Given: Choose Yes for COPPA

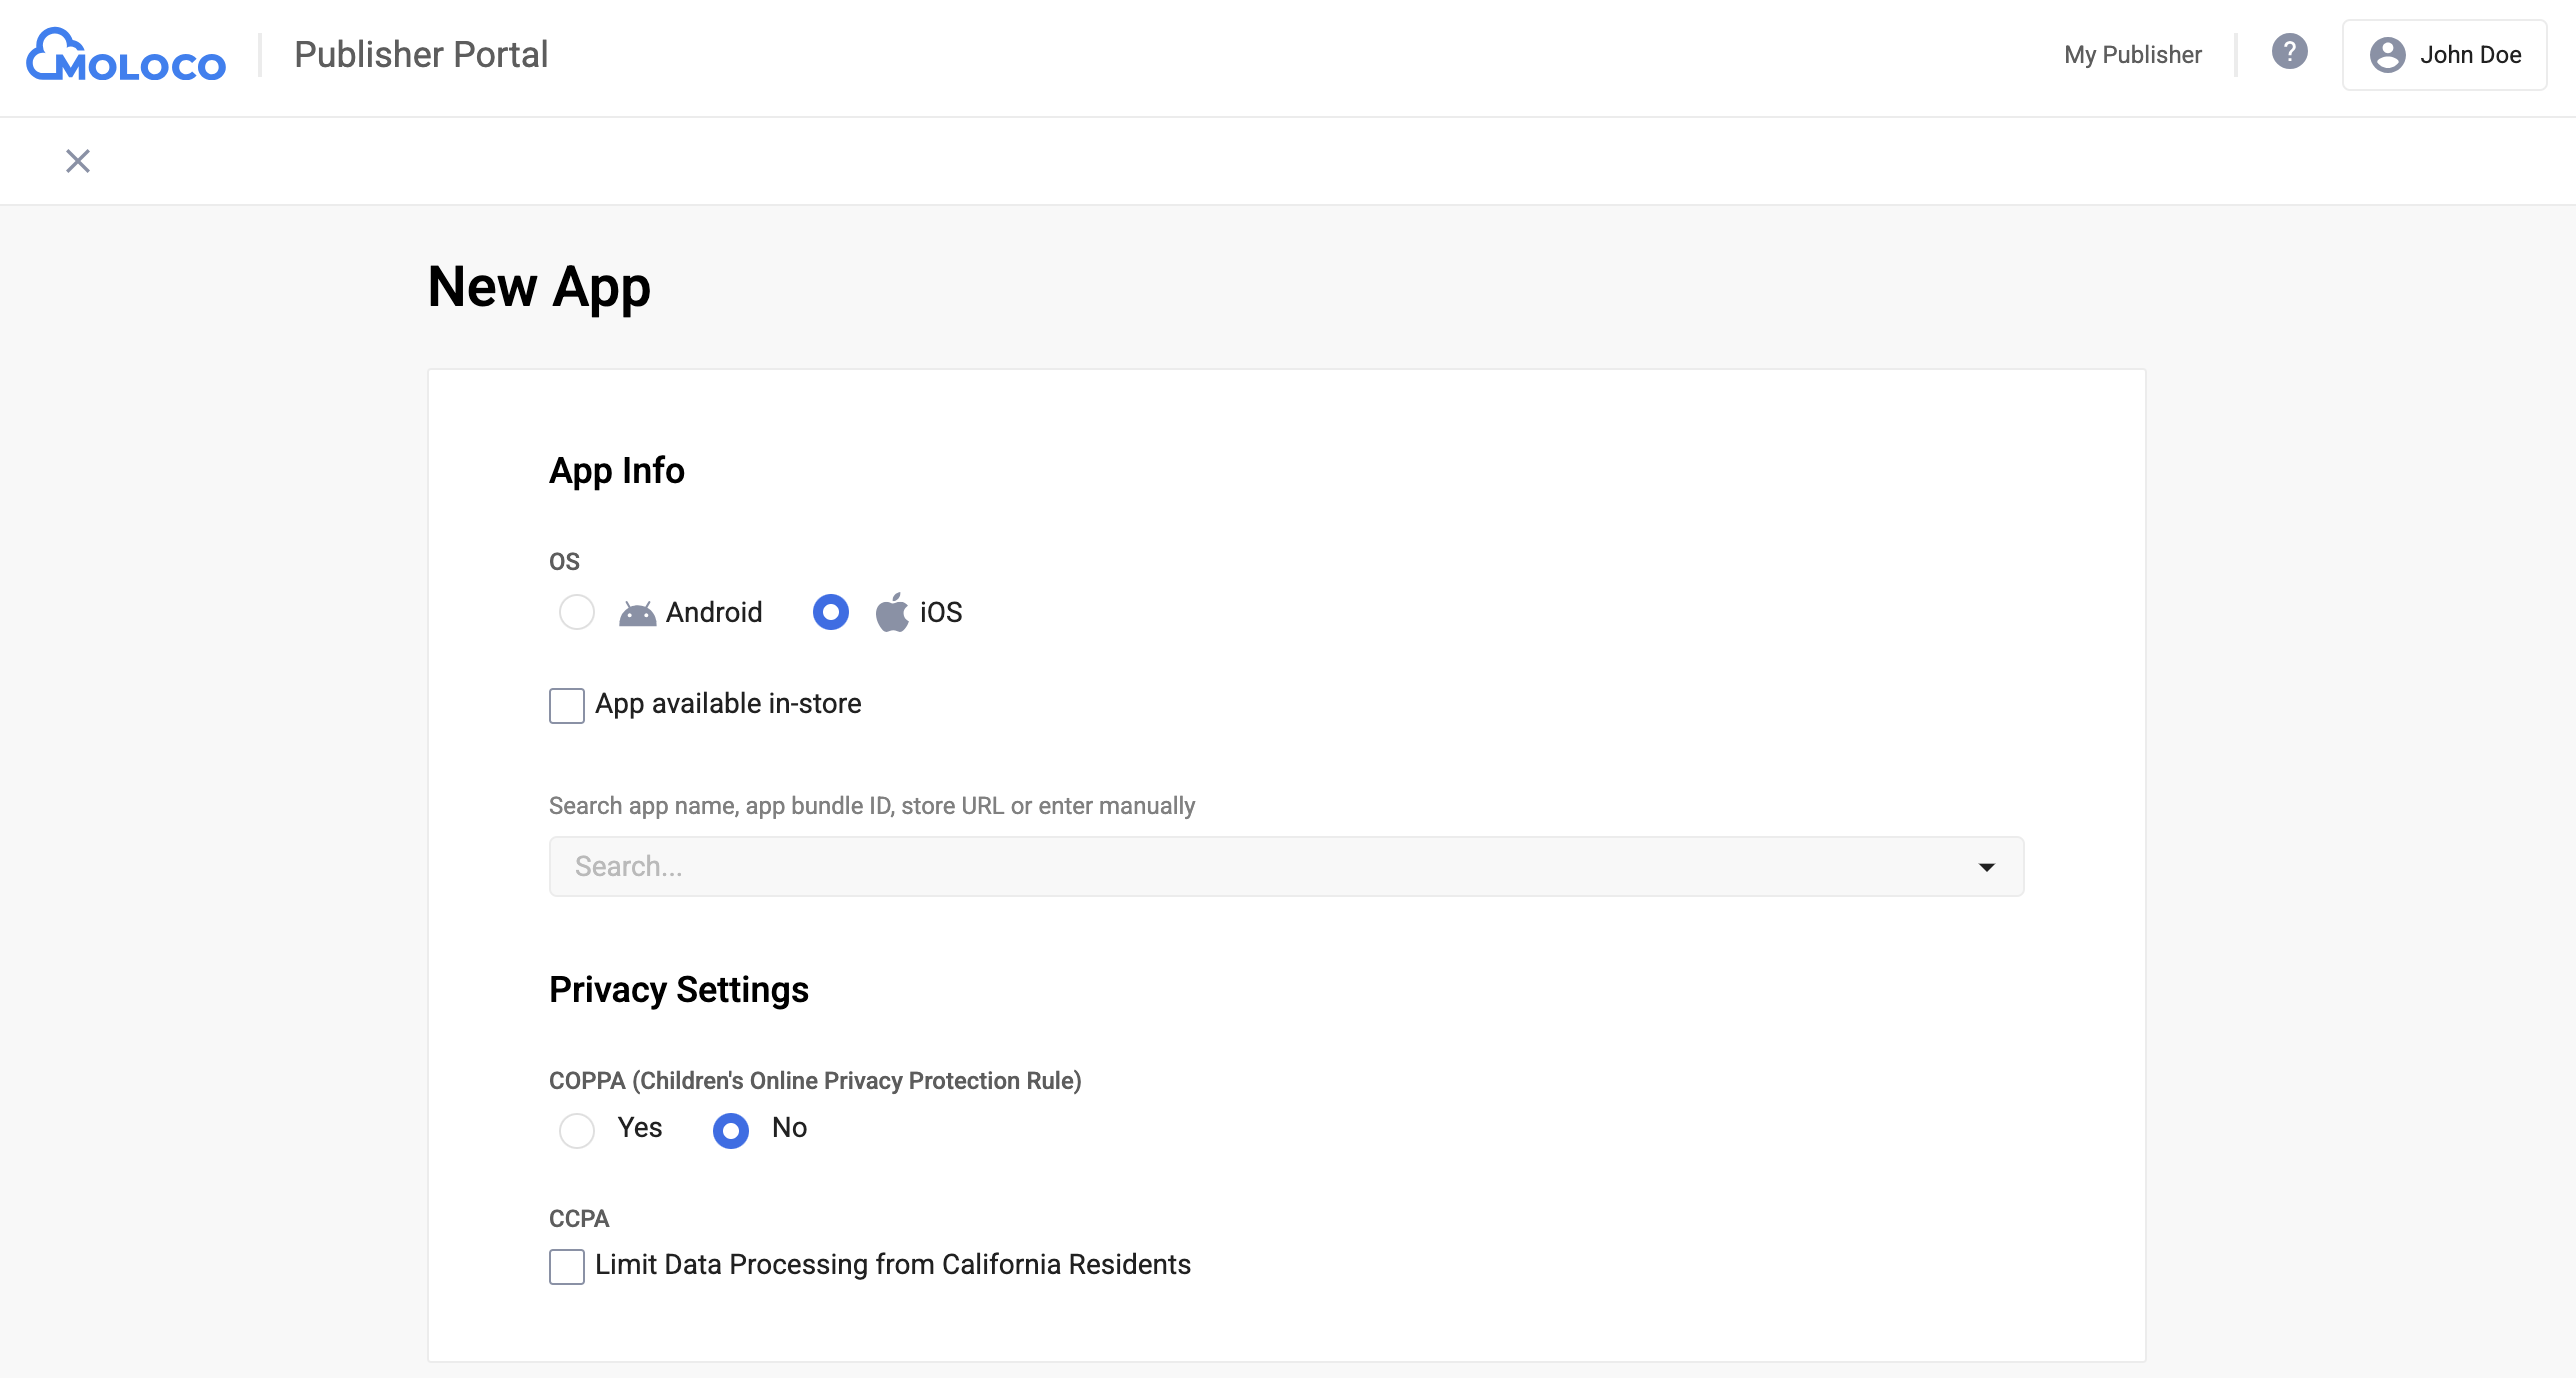Looking at the screenshot, I should point(577,1131).
